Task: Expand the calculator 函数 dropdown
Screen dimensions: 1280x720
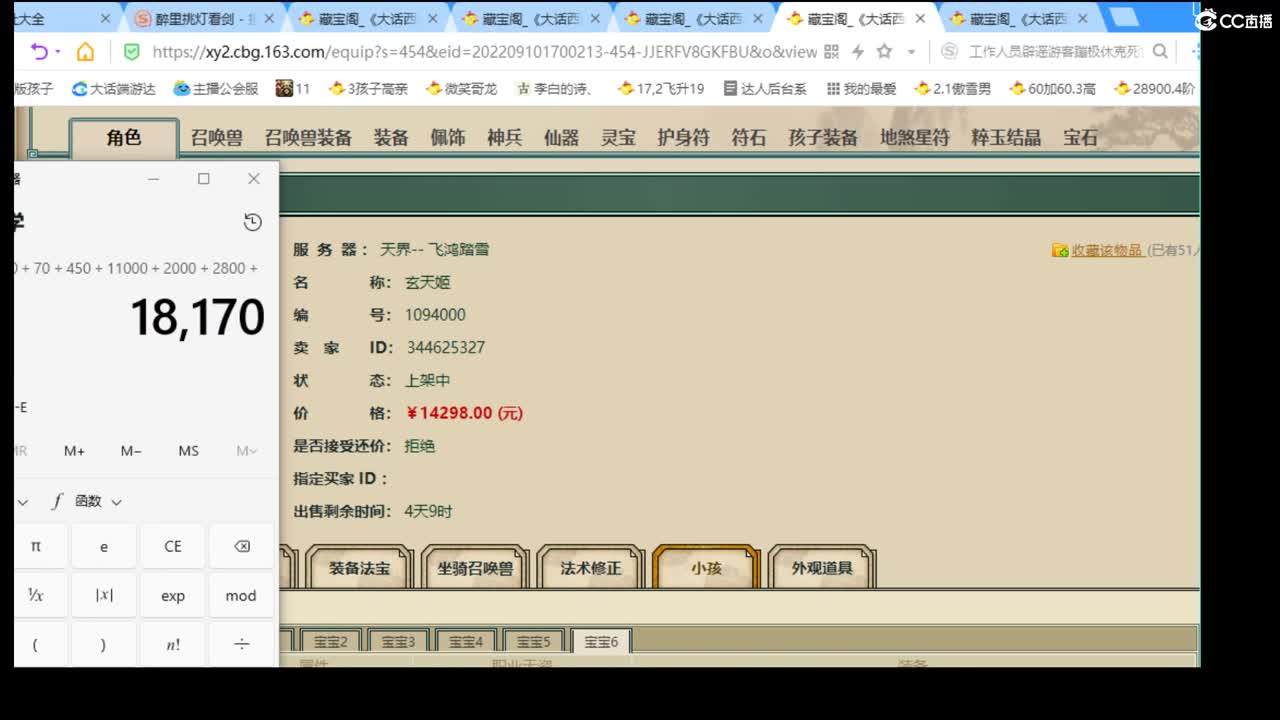Action: pyautogui.click(x=88, y=501)
